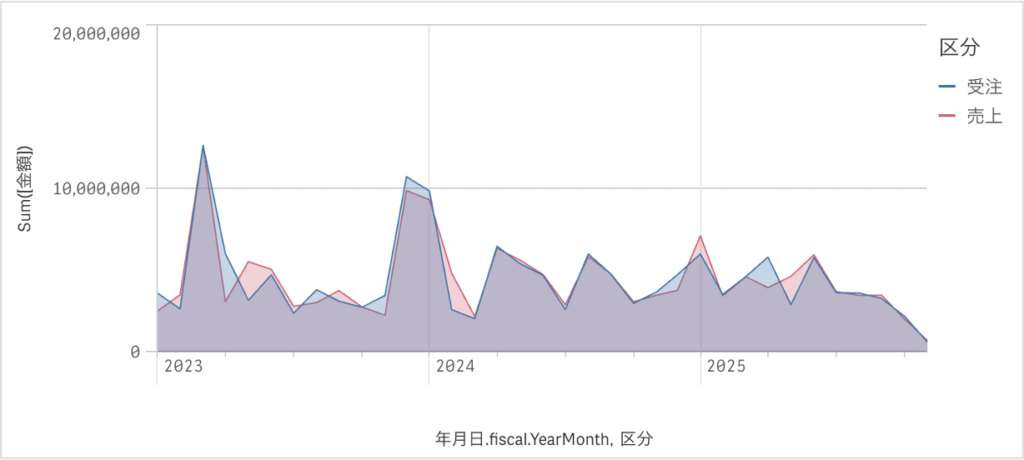The width and height of the screenshot is (1024, 460).
Task: Click the red 売上 peak at 2025 start
Action: pyautogui.click(x=701, y=236)
